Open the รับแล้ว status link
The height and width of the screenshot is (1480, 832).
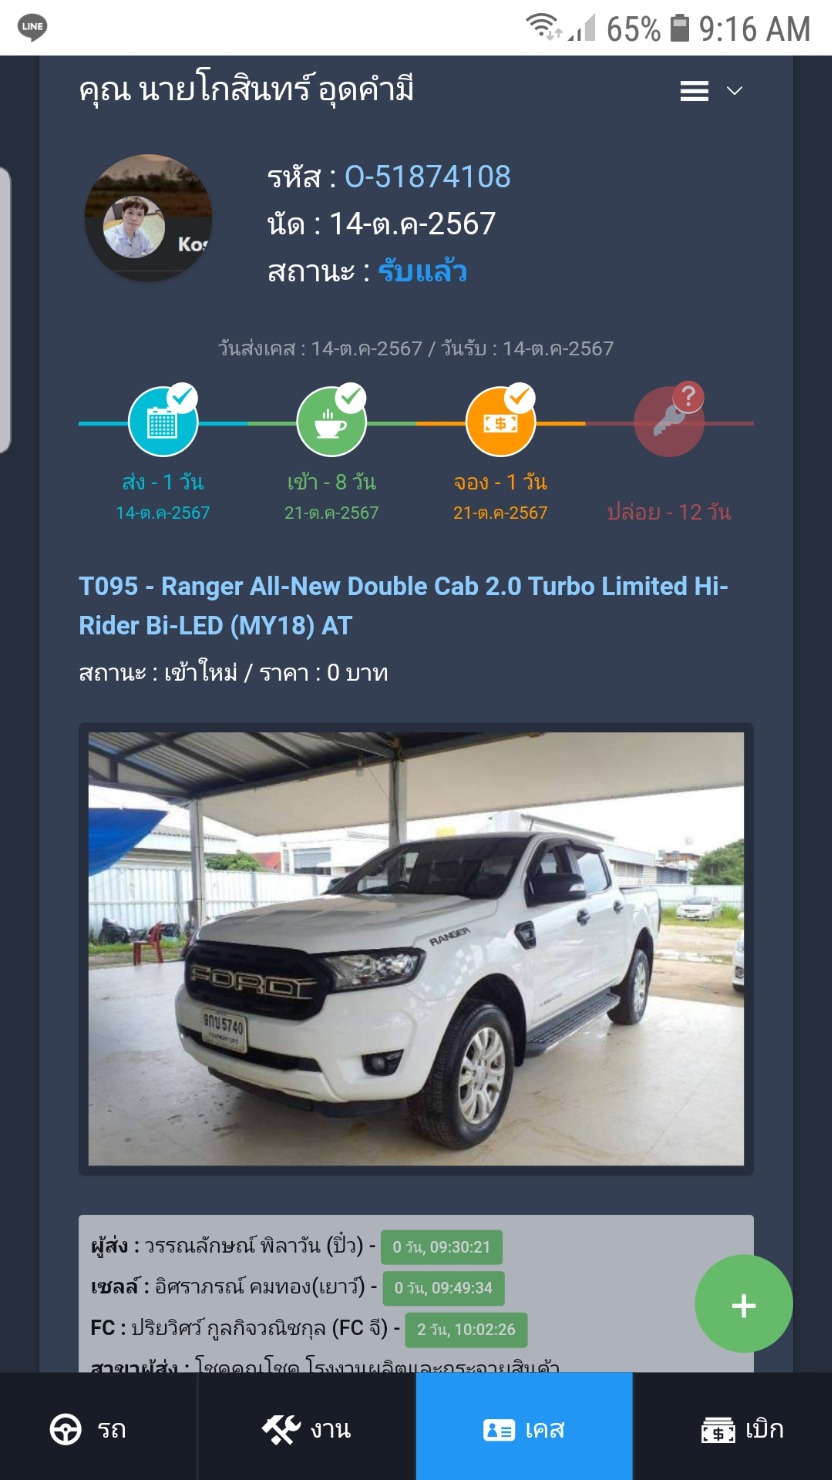tap(422, 271)
